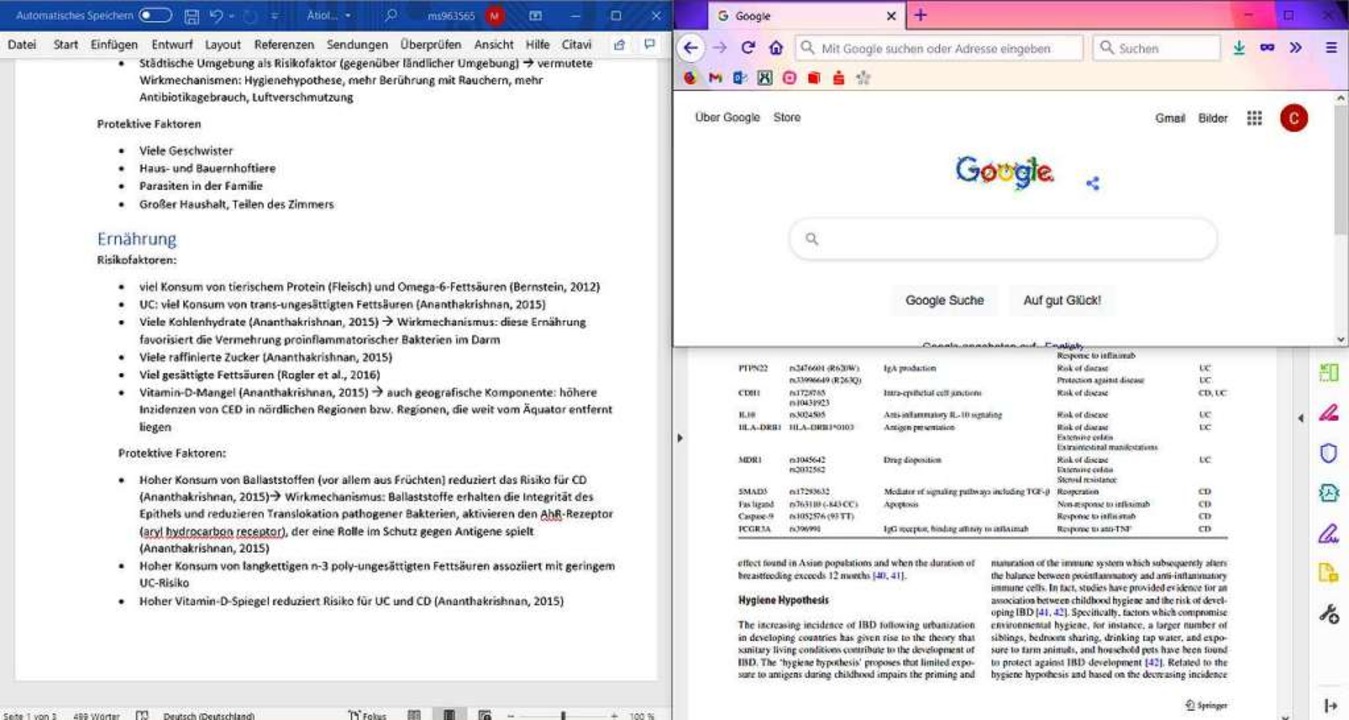Click the red M account avatar in Word
The image size is (1349, 720).
494,16
